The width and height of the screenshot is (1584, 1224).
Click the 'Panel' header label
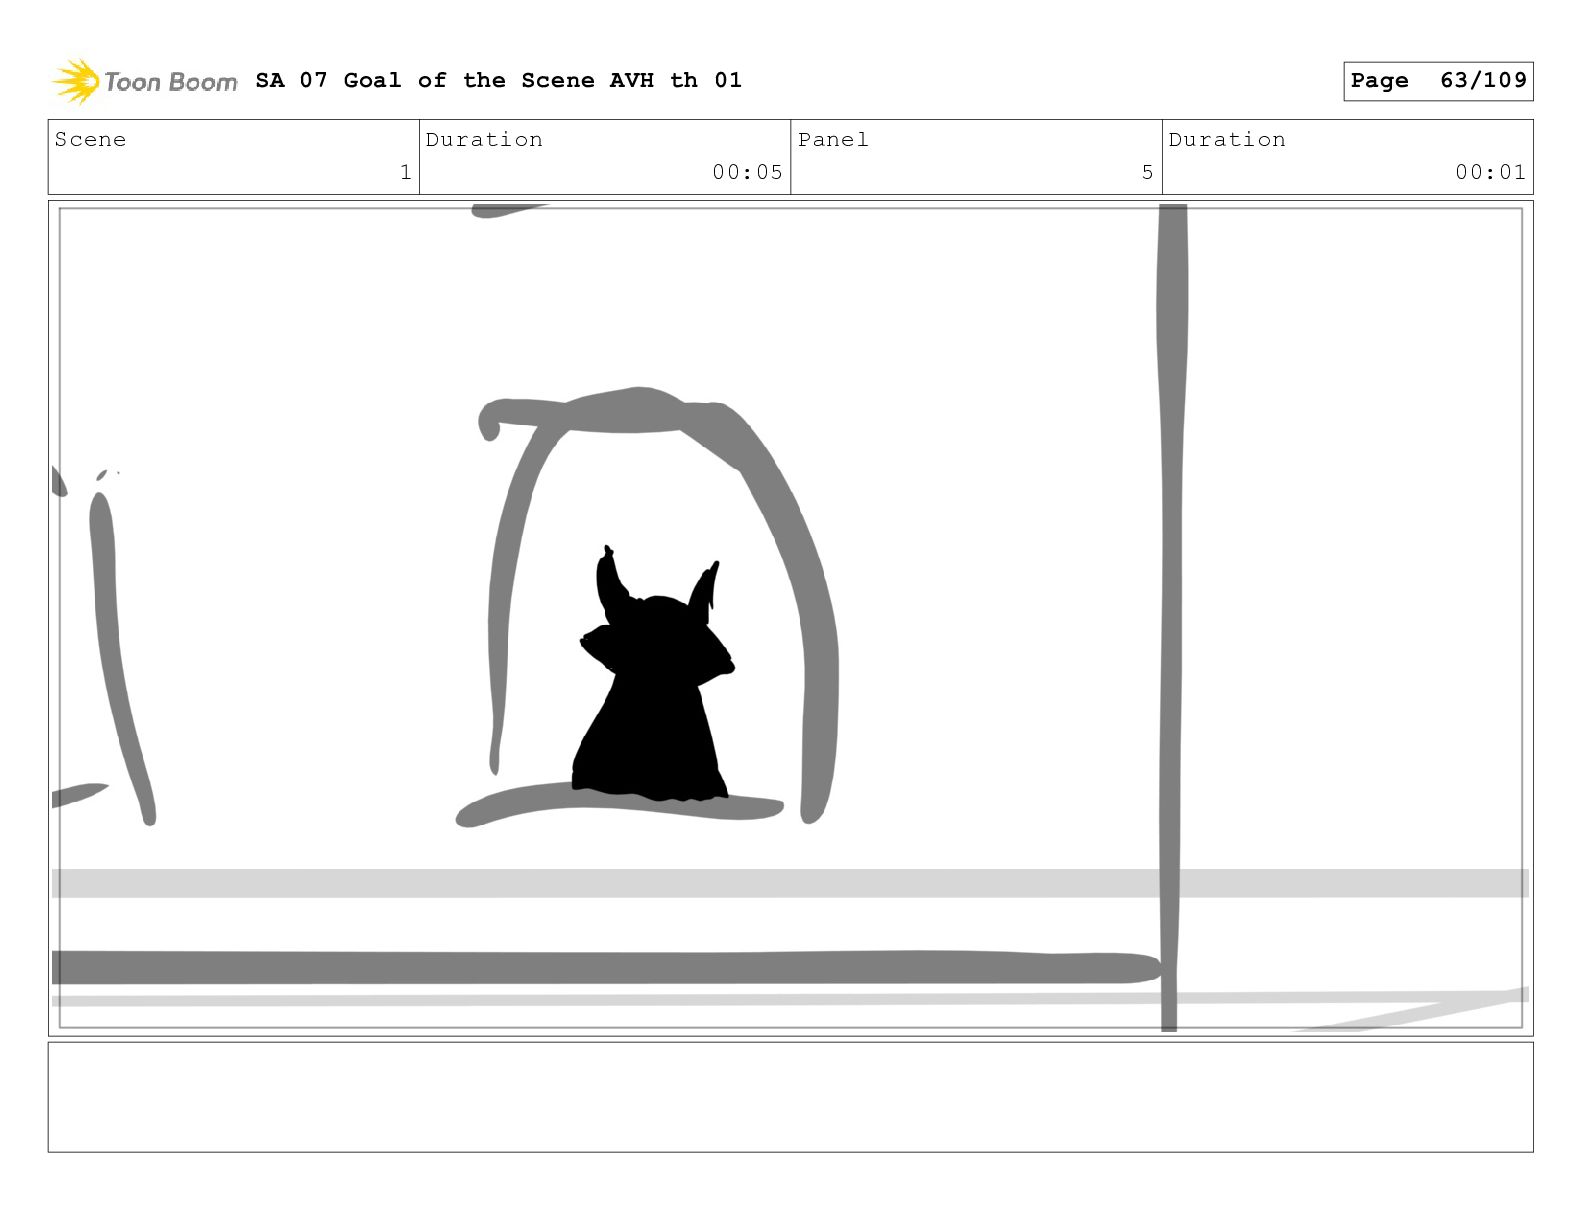pos(833,139)
